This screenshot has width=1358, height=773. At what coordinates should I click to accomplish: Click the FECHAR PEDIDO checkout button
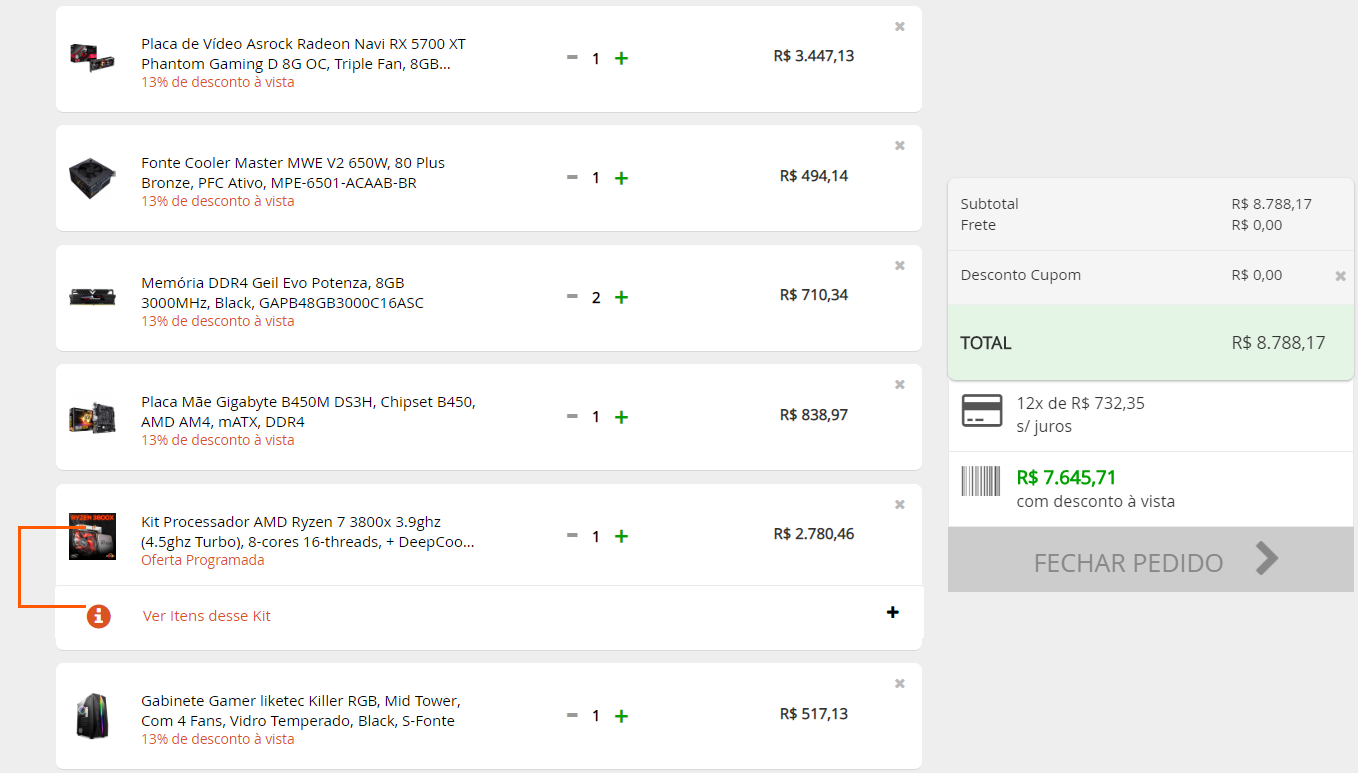pos(1151,560)
